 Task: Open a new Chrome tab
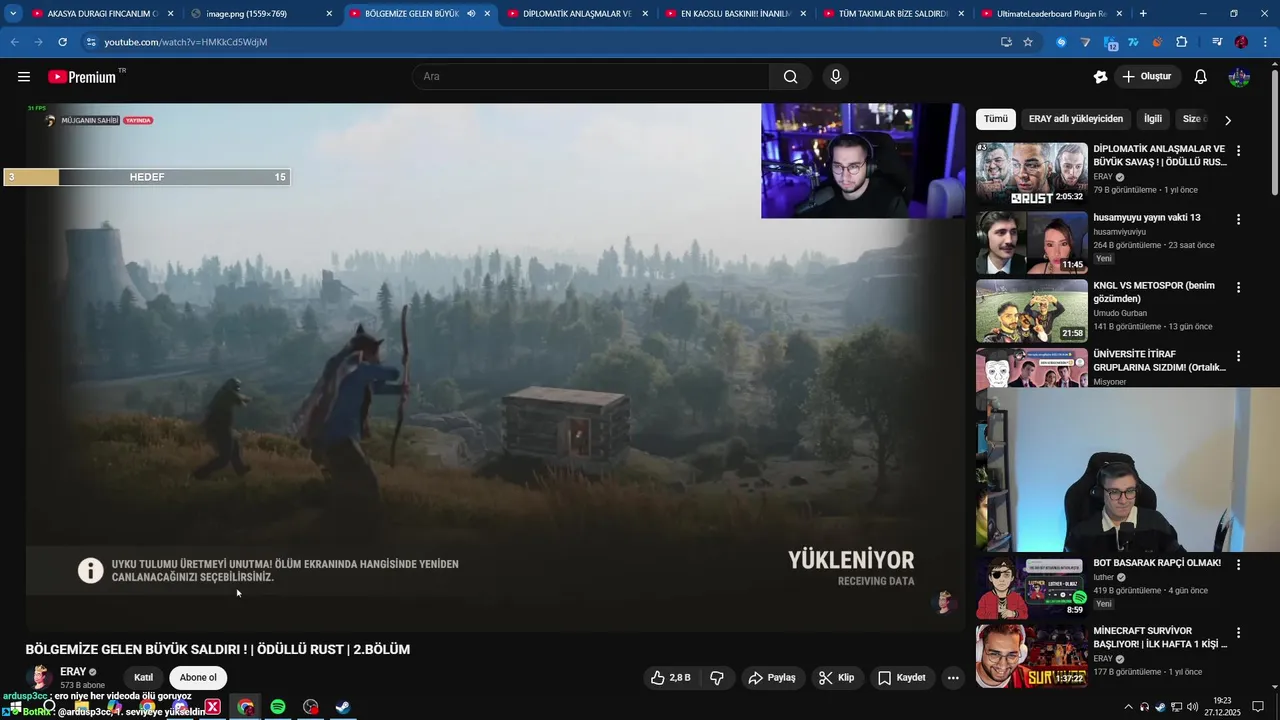(1143, 14)
